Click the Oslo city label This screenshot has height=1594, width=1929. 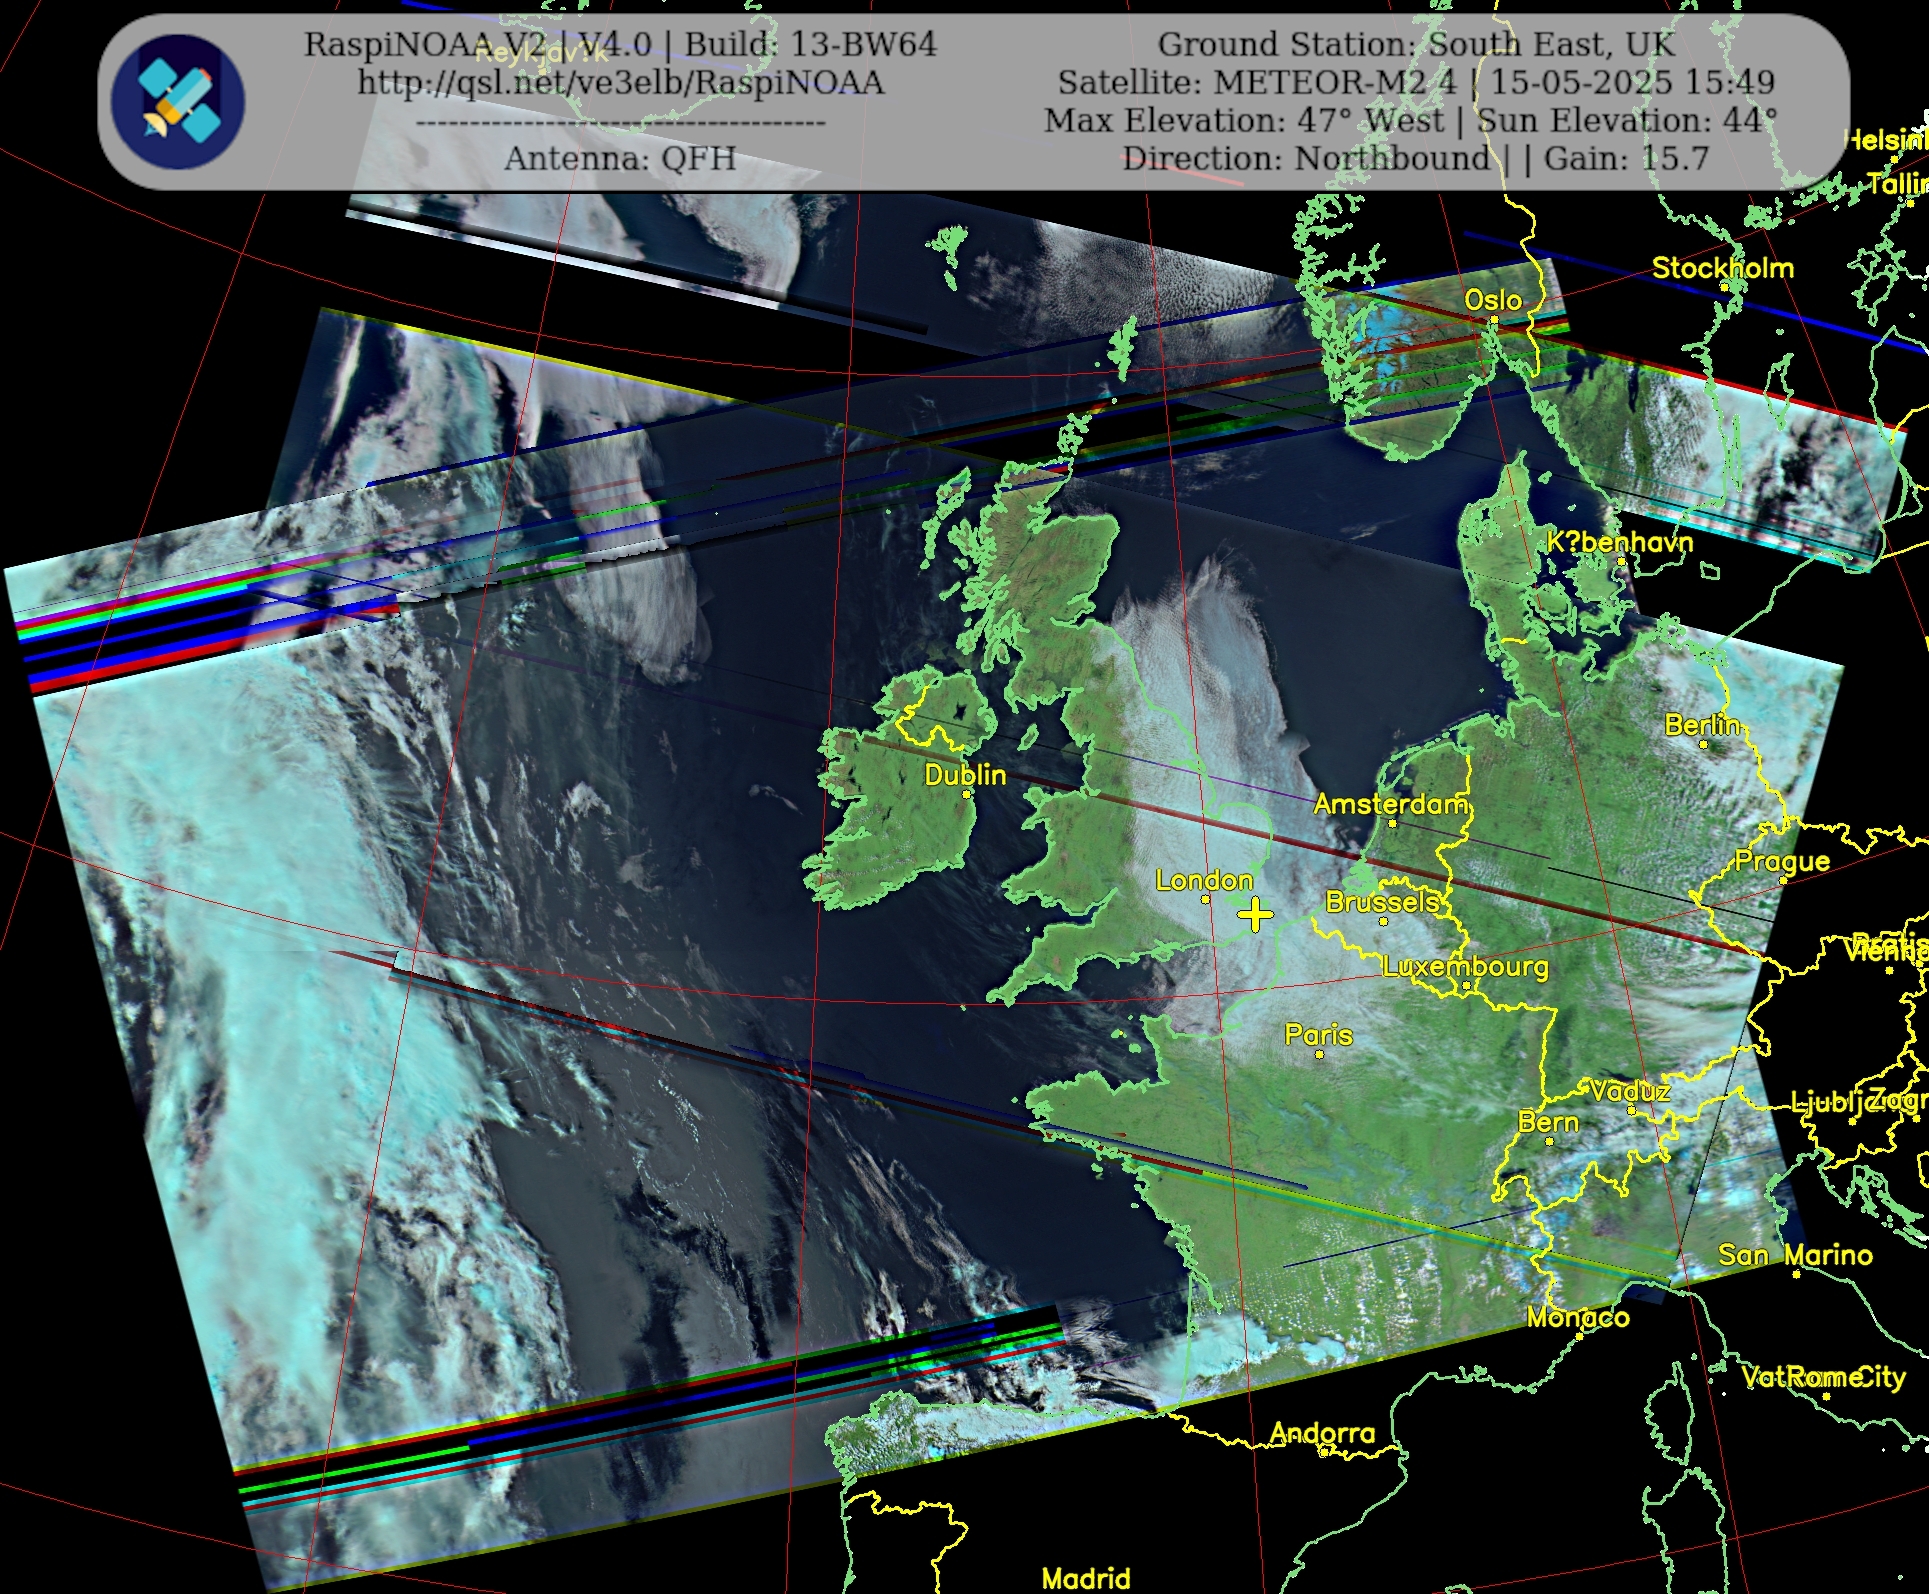(1493, 300)
